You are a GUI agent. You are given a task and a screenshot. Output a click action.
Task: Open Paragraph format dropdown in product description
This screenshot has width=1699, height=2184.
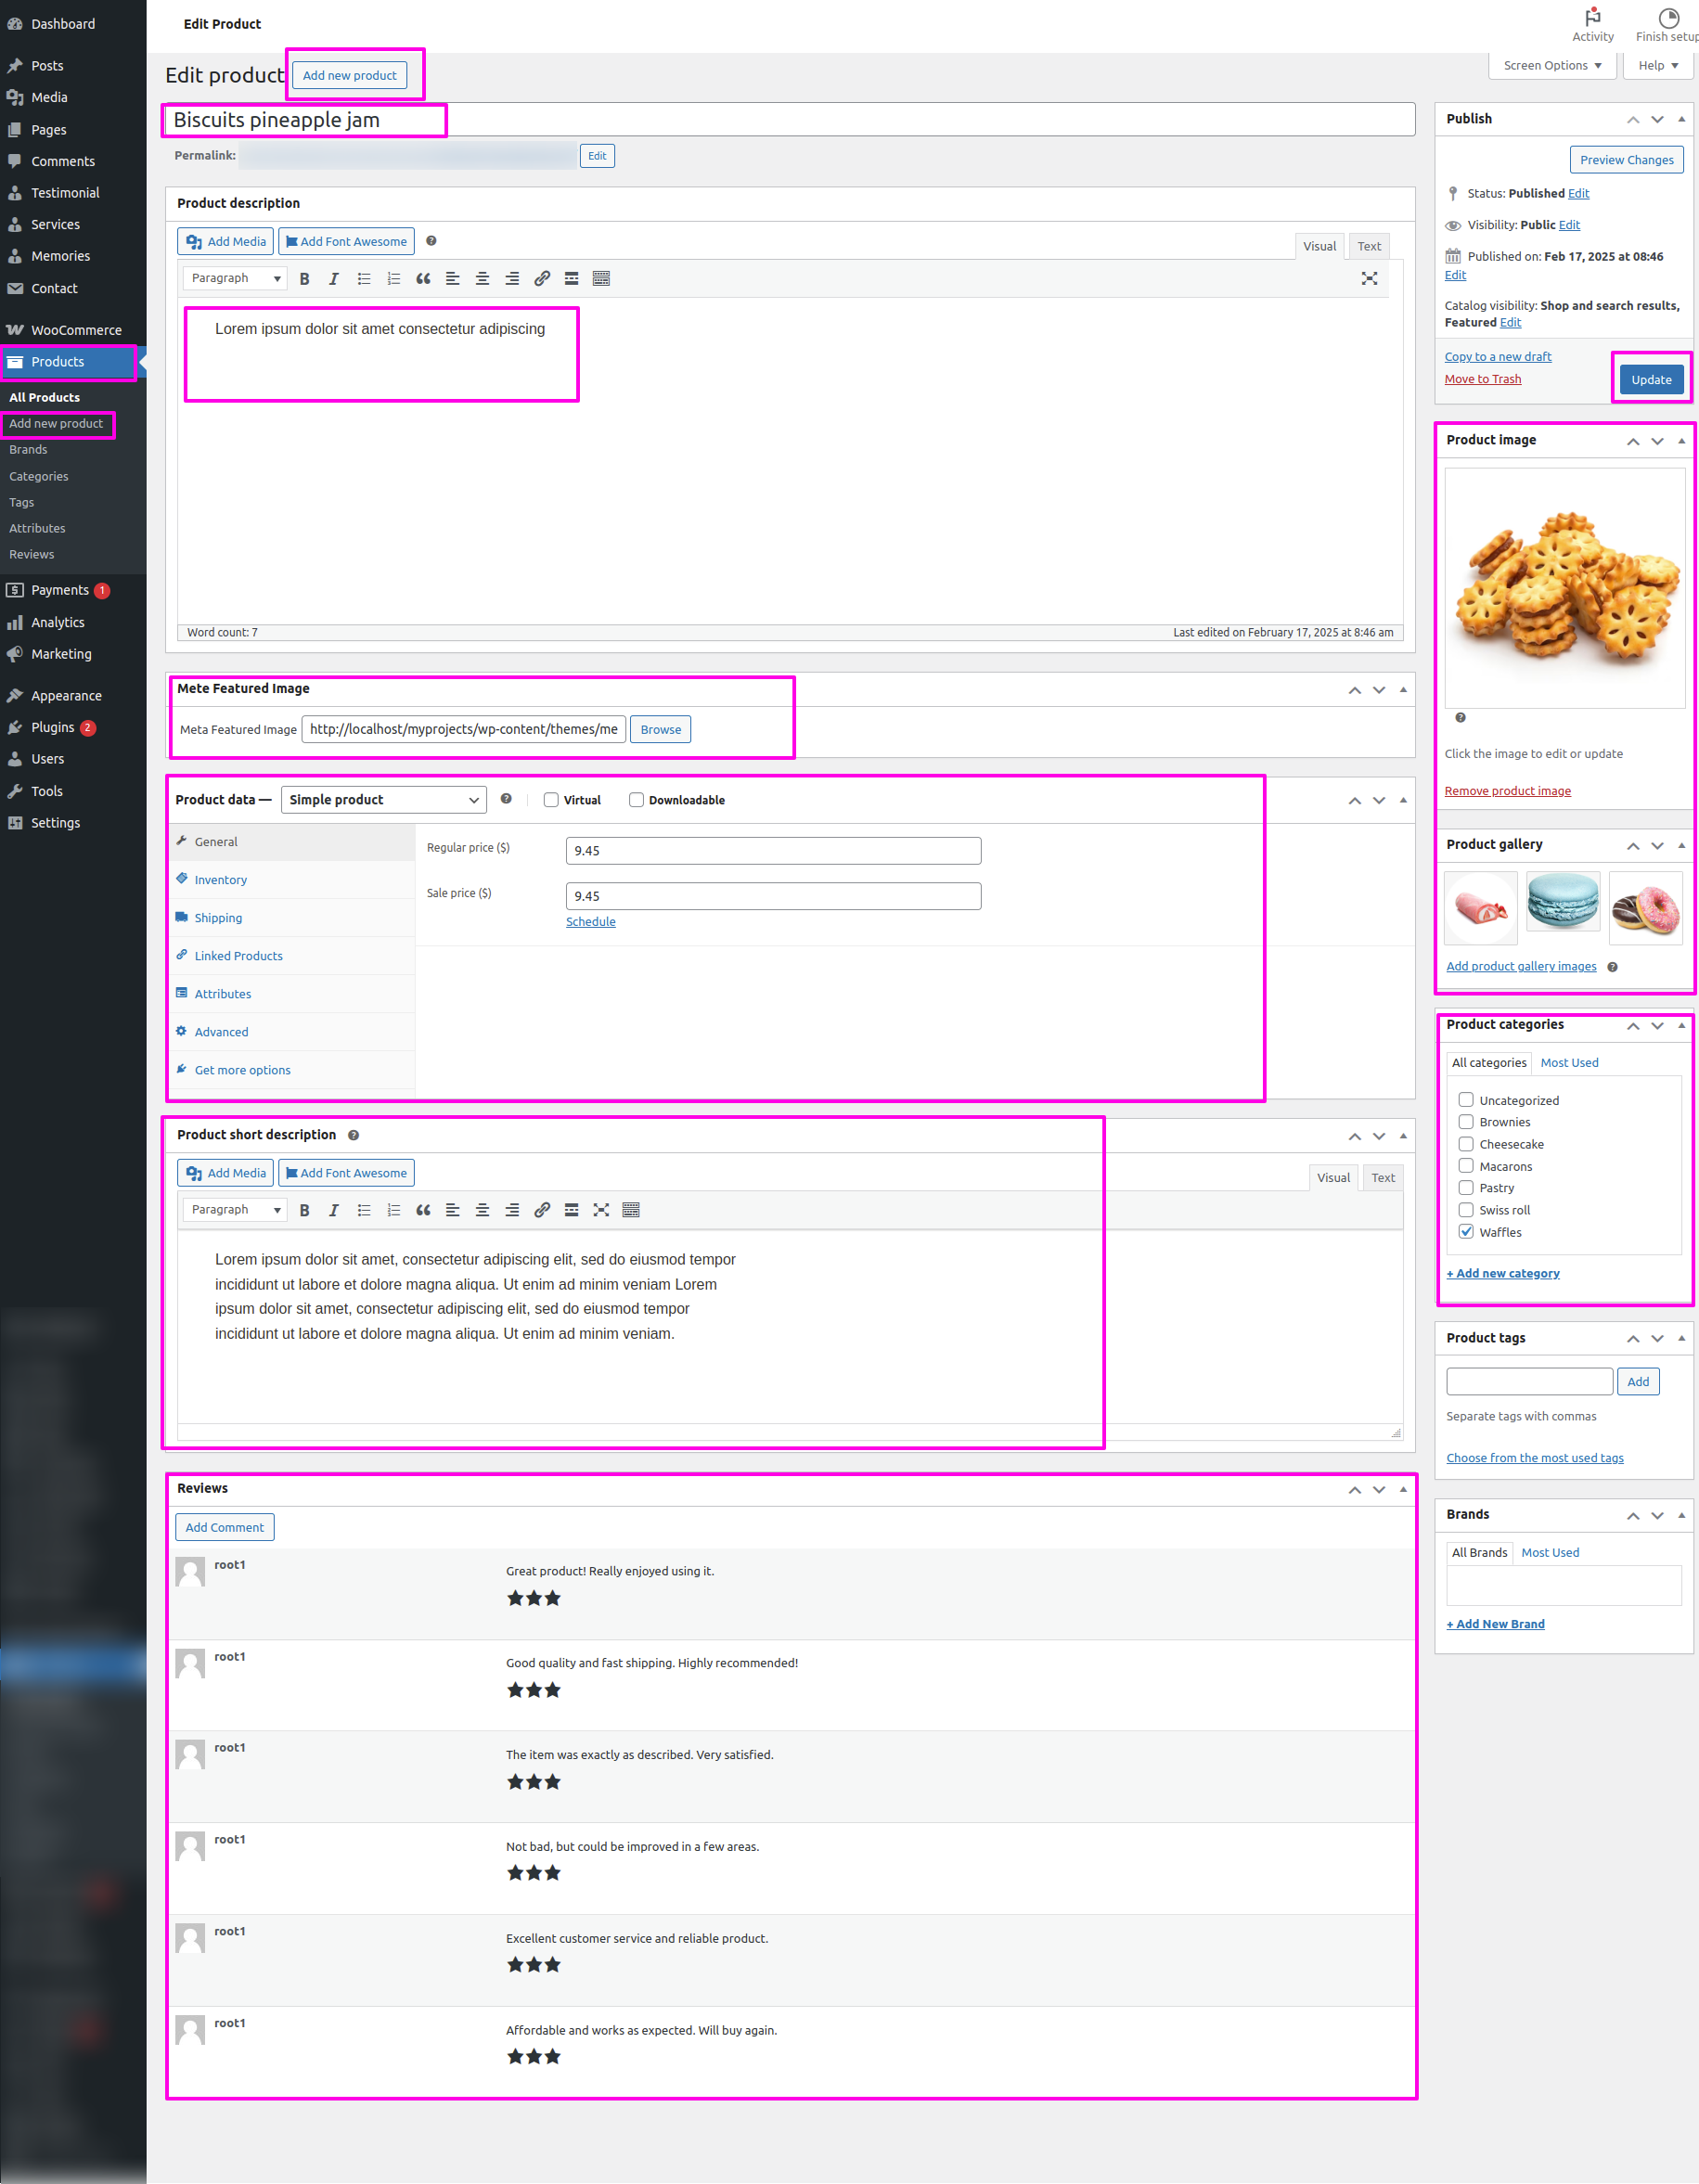[x=235, y=279]
